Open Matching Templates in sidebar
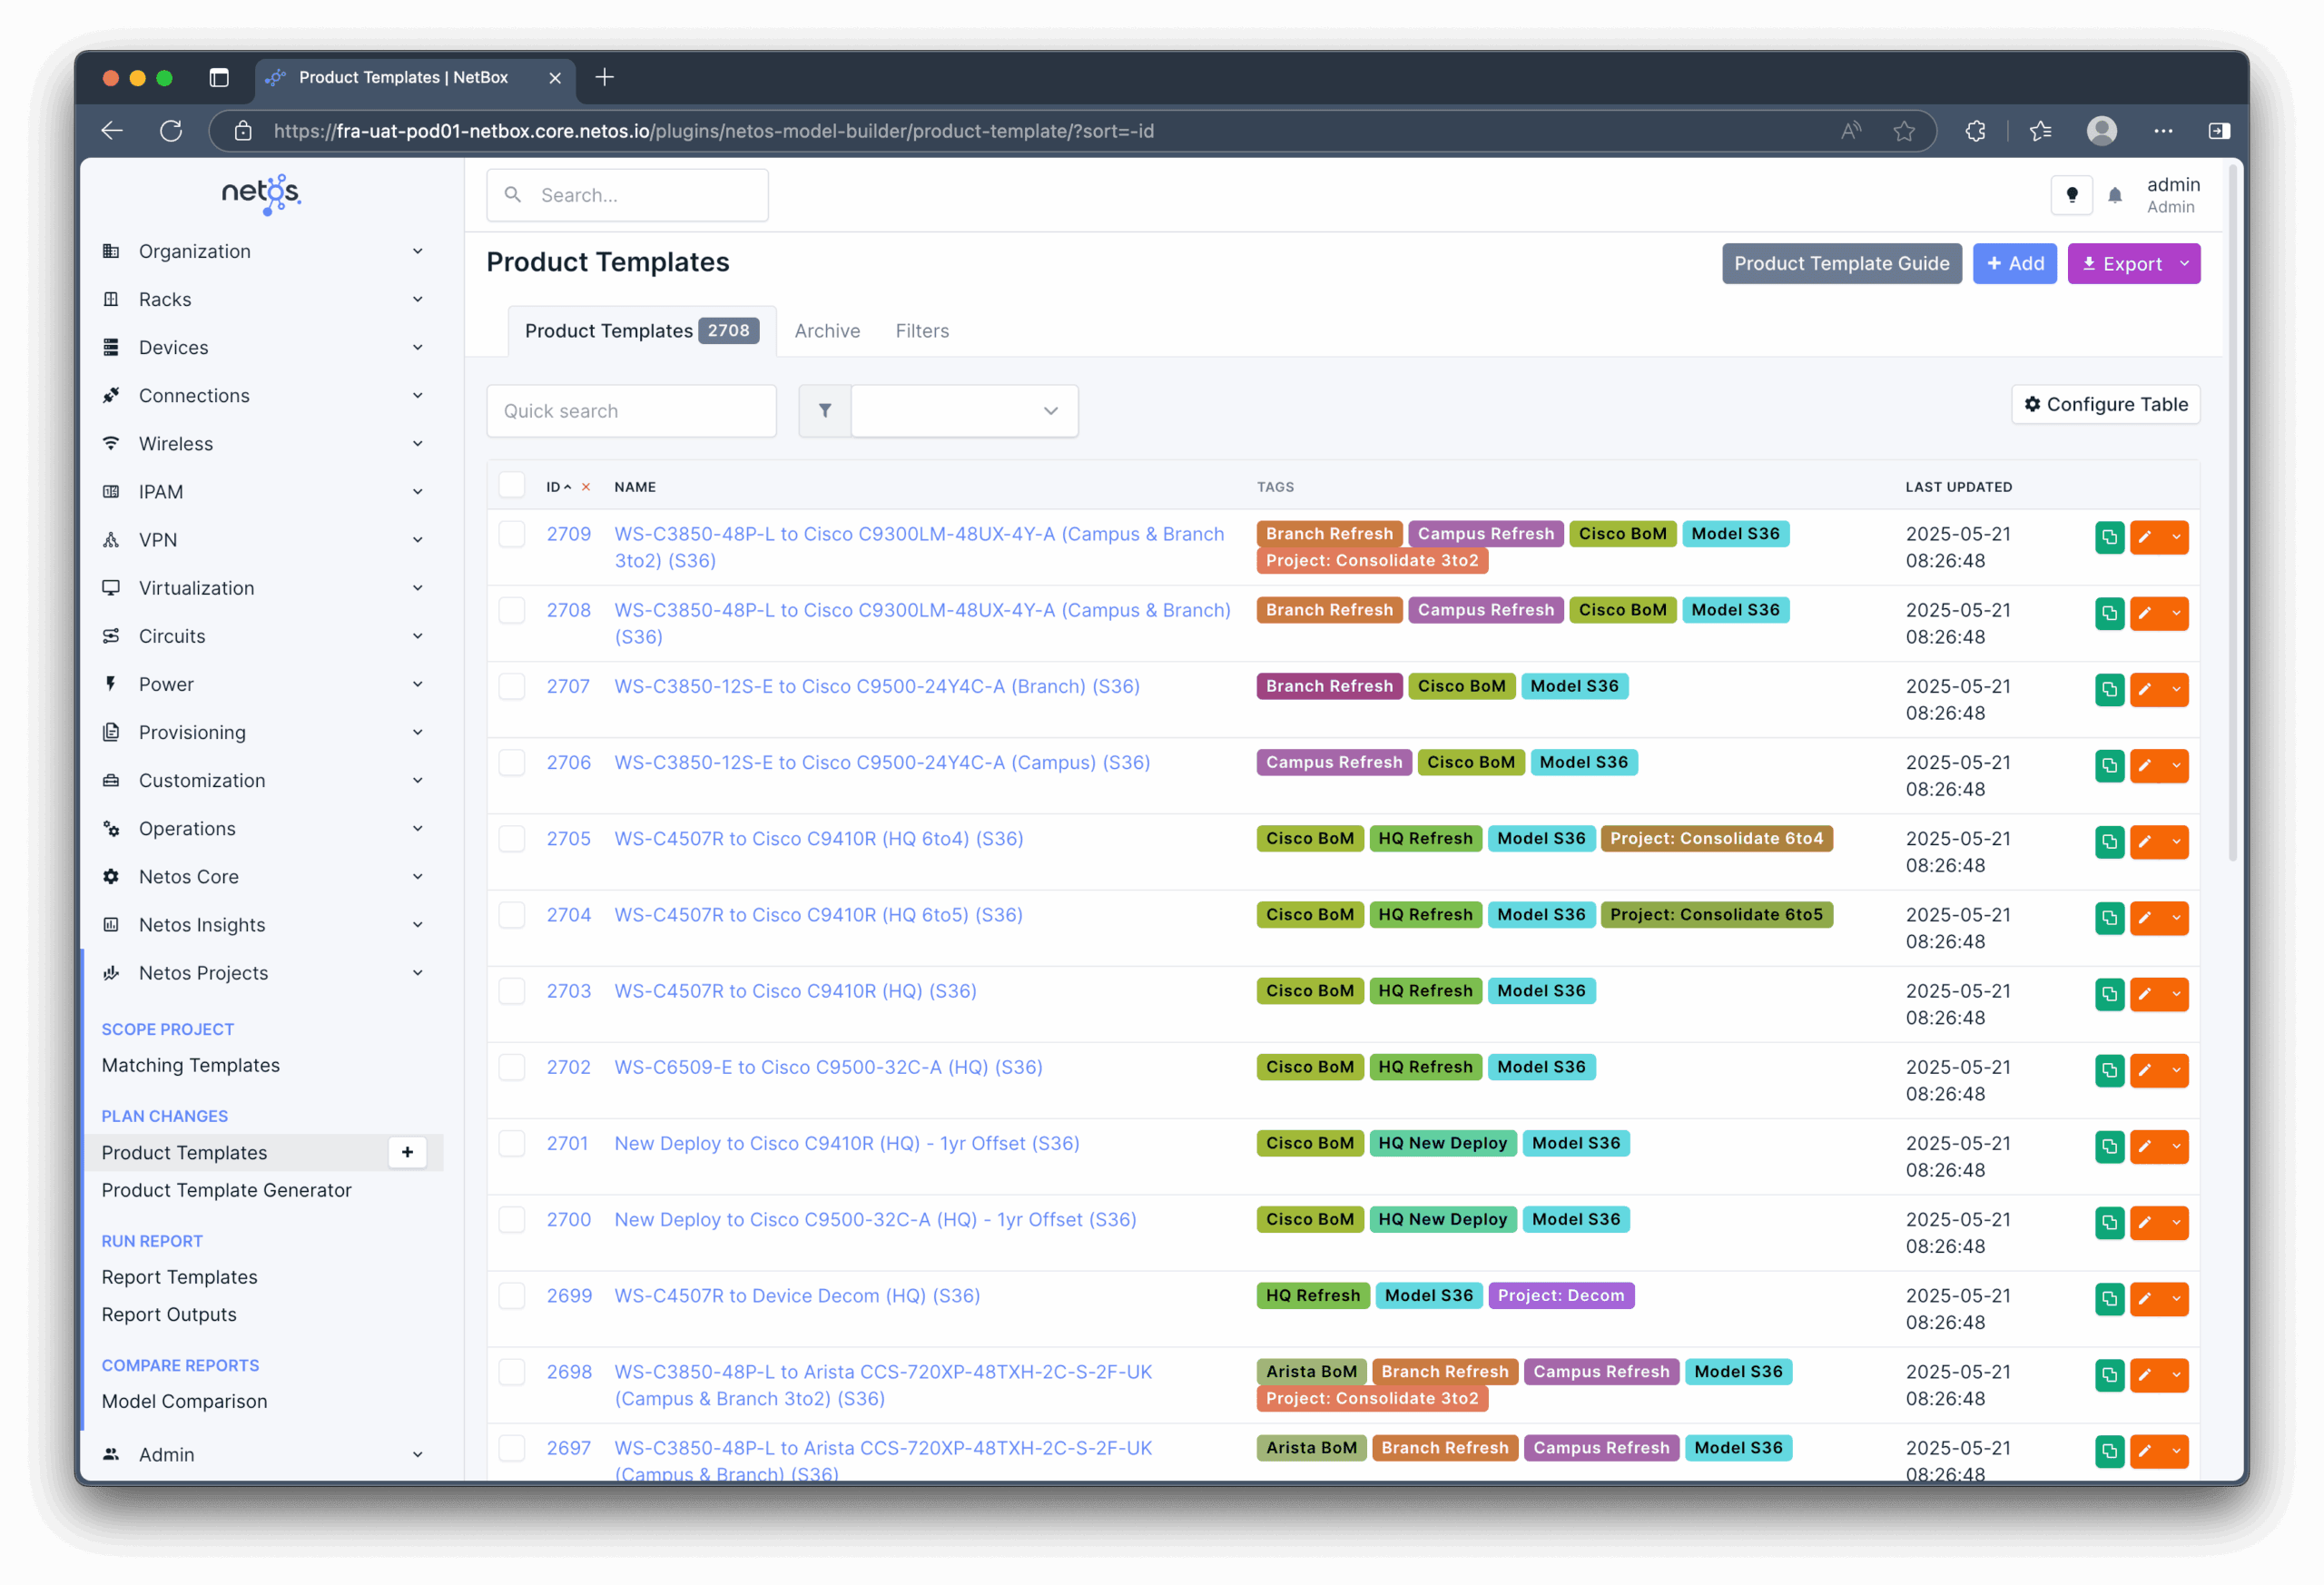 [x=191, y=1065]
